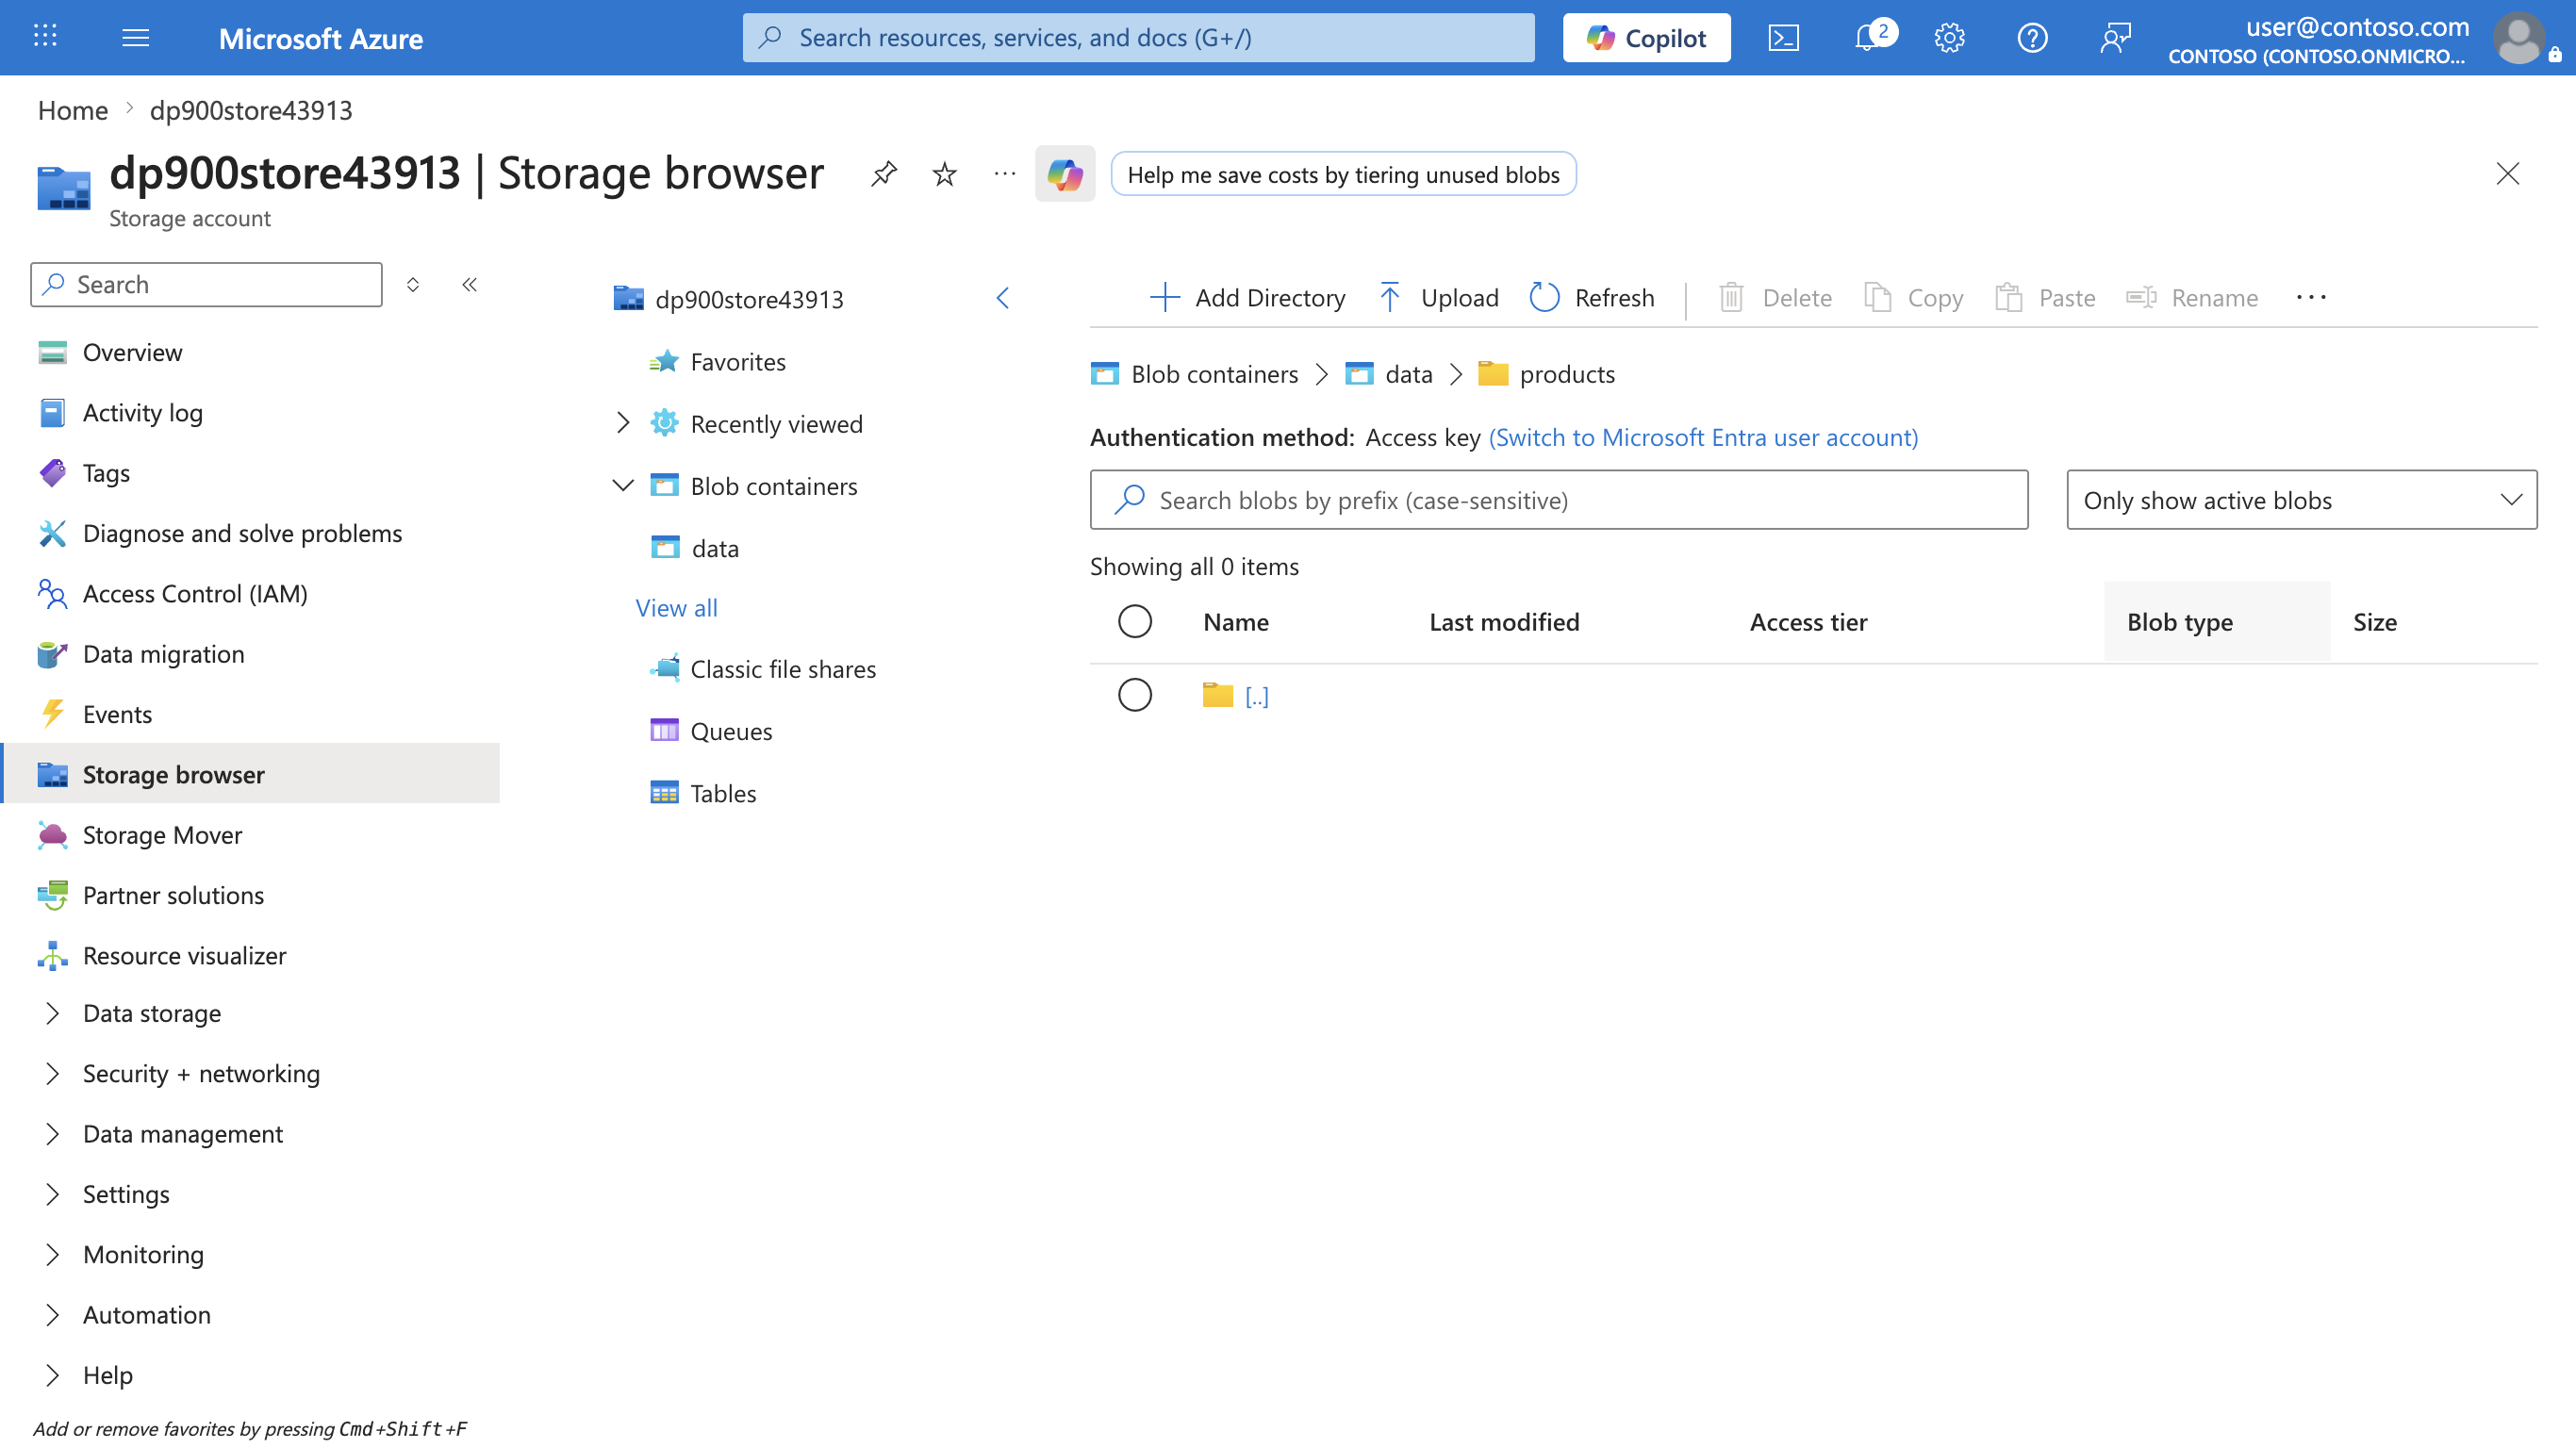
Task: Refresh the blob list
Action: pyautogui.click(x=1592, y=298)
